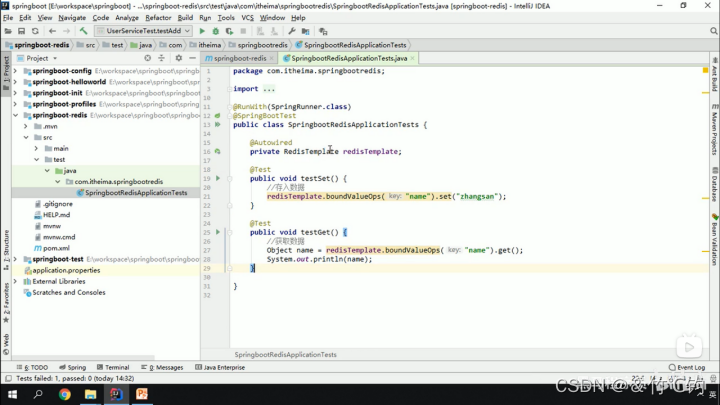Viewport: 720px width, 405px height.
Task: Expand the springboot-init module
Action: [15, 93]
